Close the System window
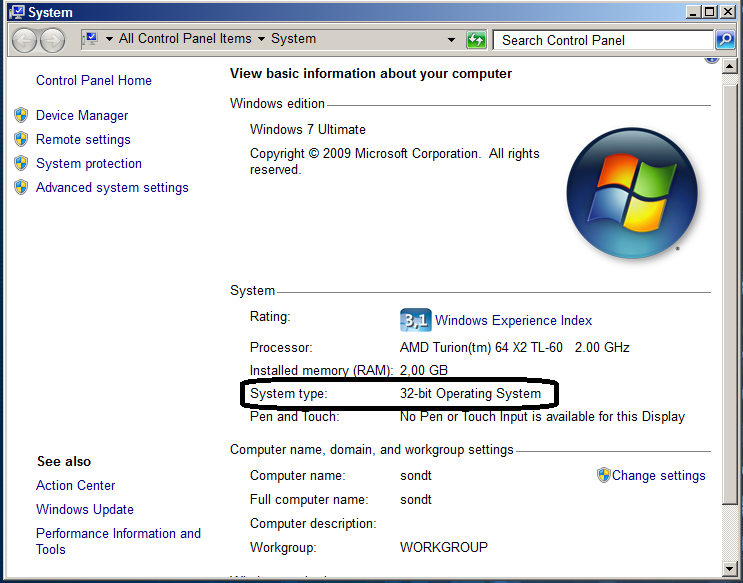 click(727, 12)
